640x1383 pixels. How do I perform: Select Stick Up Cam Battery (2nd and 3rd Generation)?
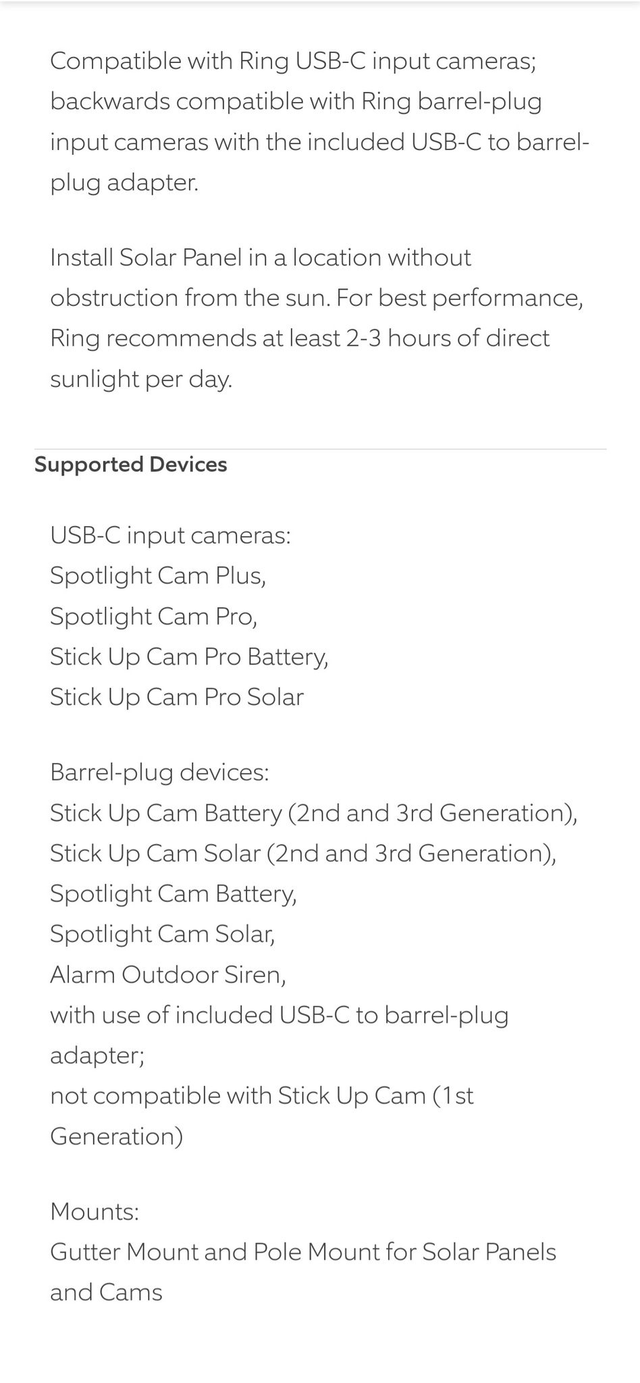point(314,813)
